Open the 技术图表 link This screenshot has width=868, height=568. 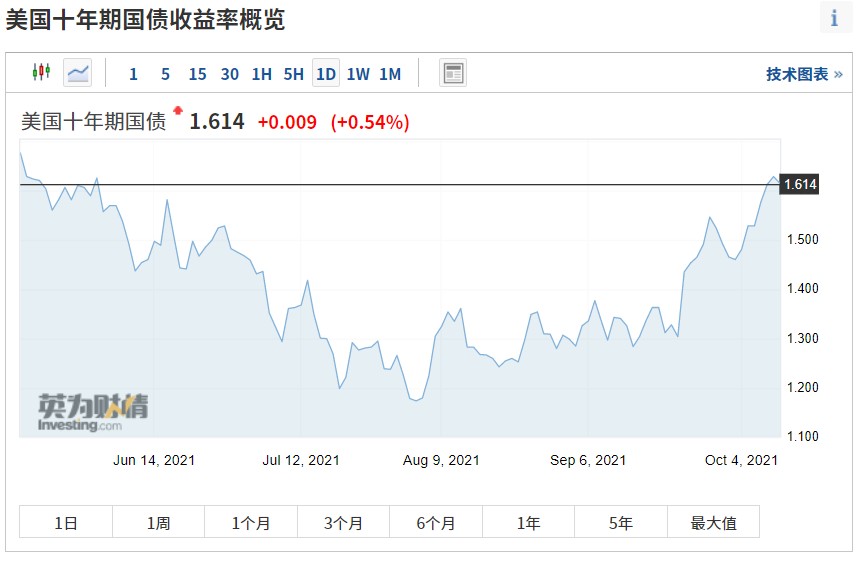point(804,74)
